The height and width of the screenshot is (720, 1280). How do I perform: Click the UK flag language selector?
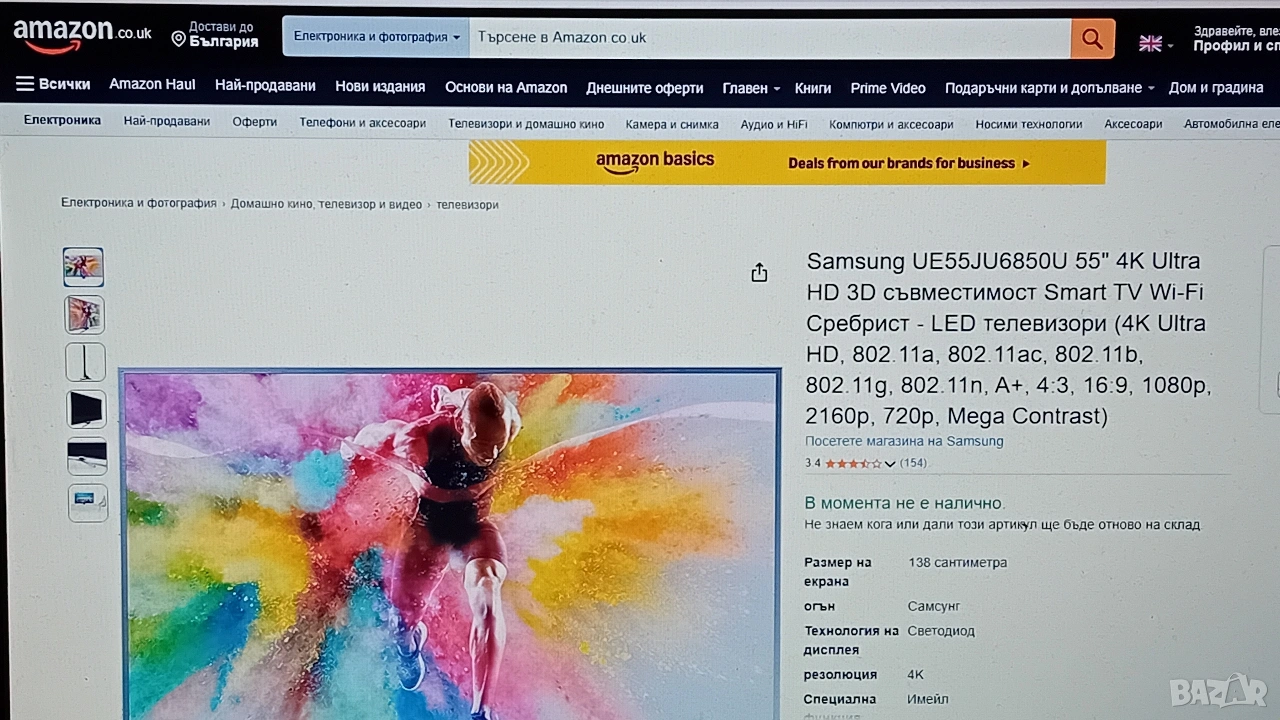[x=1156, y=44]
